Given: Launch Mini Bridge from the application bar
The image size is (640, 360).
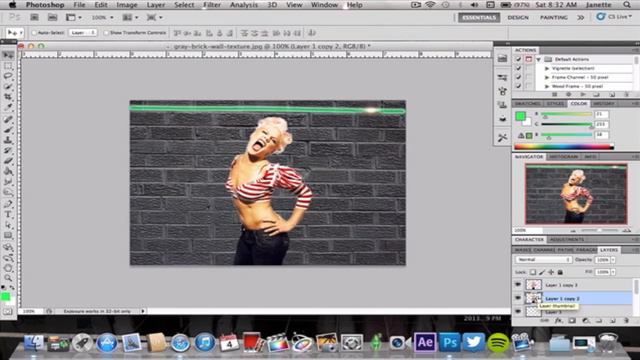Looking at the screenshot, I should pyautogui.click(x=52, y=18).
